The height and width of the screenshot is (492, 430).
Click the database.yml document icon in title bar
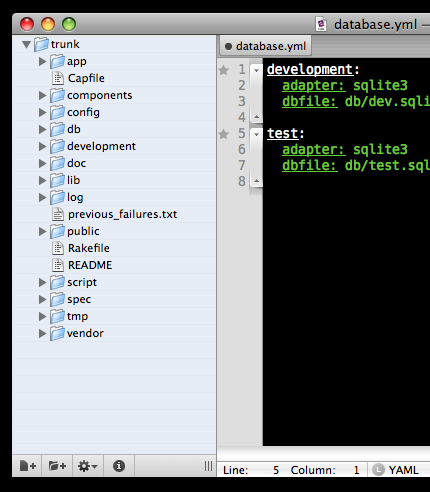click(x=321, y=24)
